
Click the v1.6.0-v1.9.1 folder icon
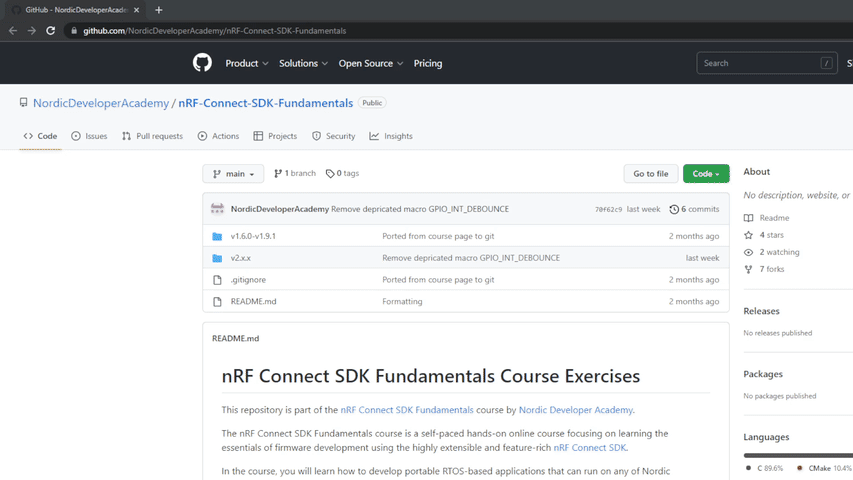tap(217, 236)
